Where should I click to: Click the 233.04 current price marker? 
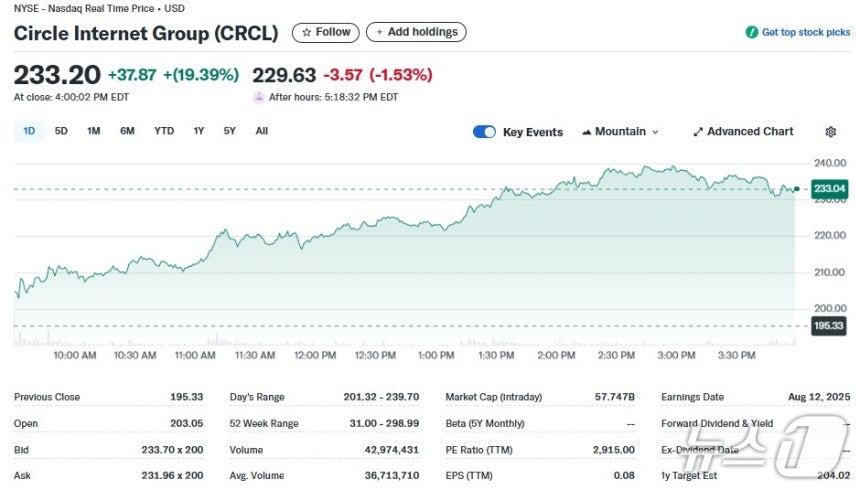(x=829, y=189)
